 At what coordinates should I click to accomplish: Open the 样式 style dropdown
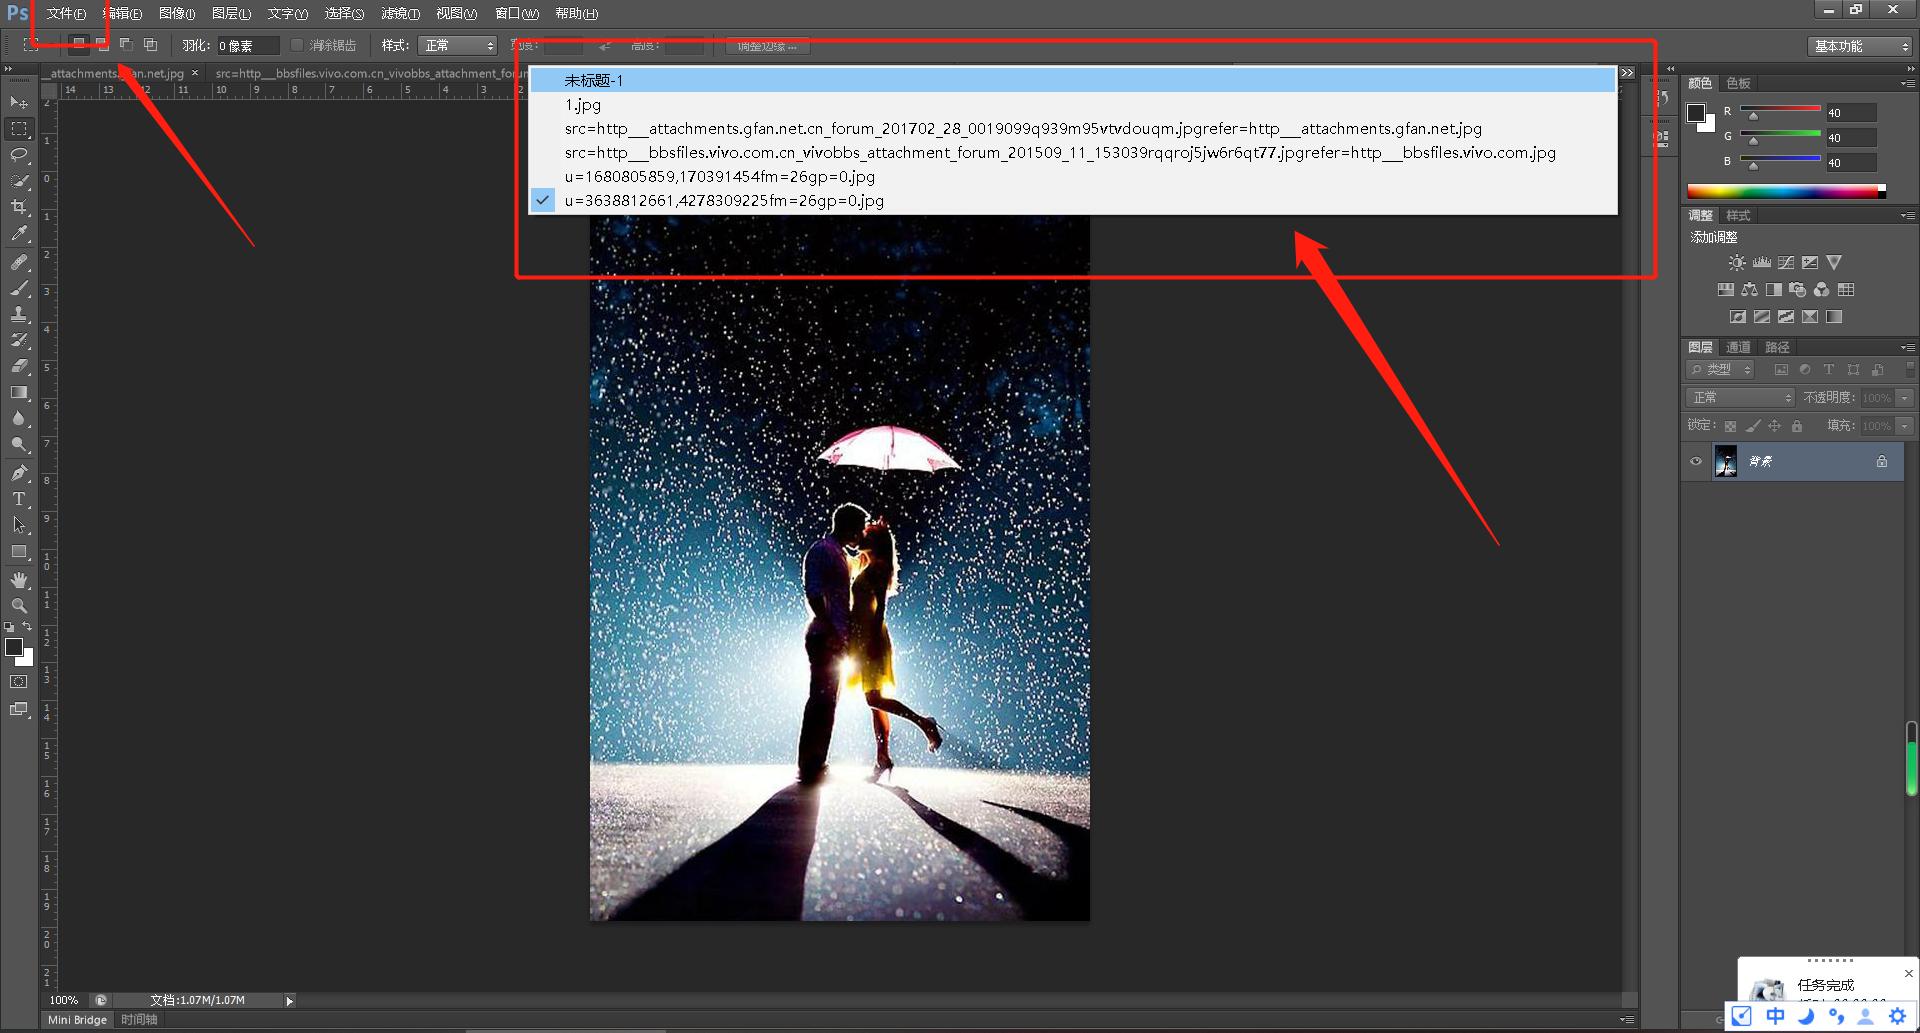[458, 45]
